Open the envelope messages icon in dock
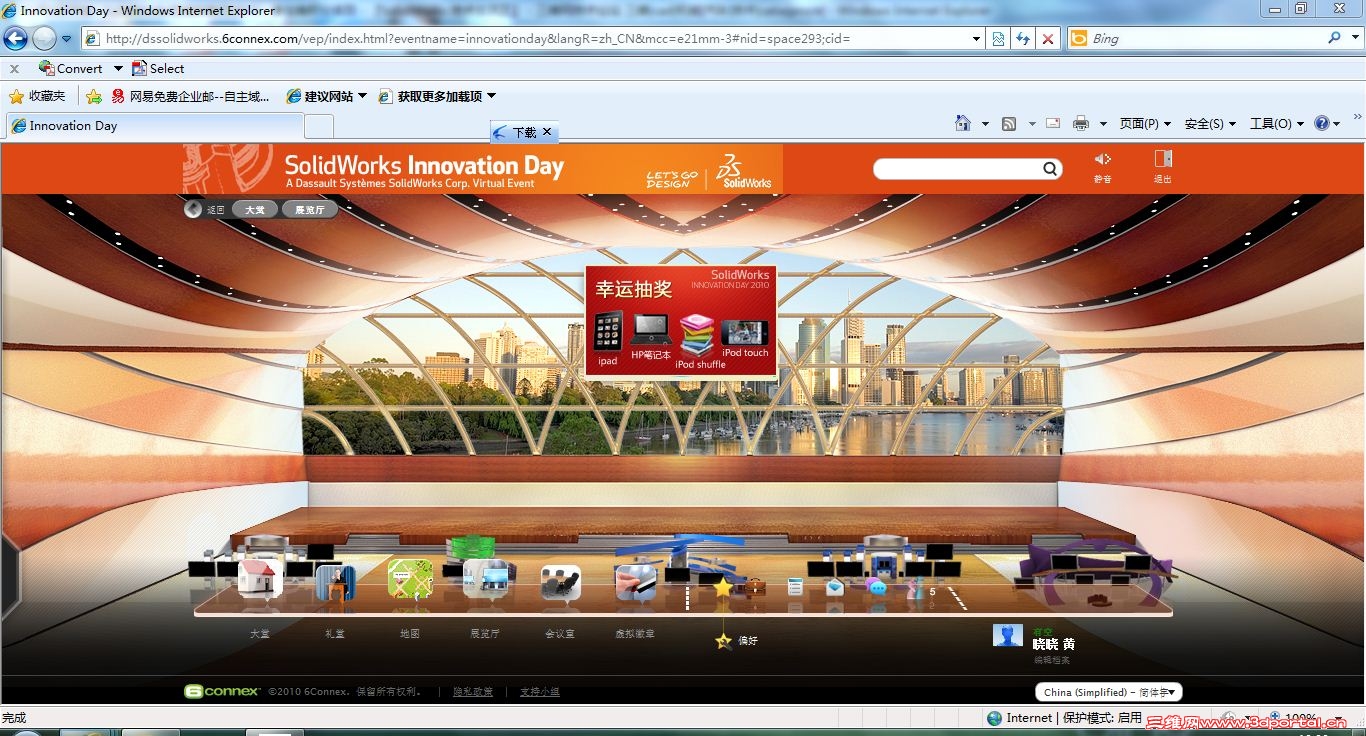Image resolution: width=1366 pixels, height=736 pixels. tap(835, 588)
